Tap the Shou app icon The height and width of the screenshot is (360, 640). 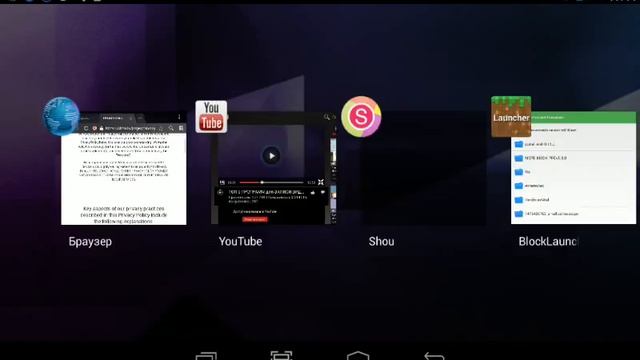click(361, 116)
